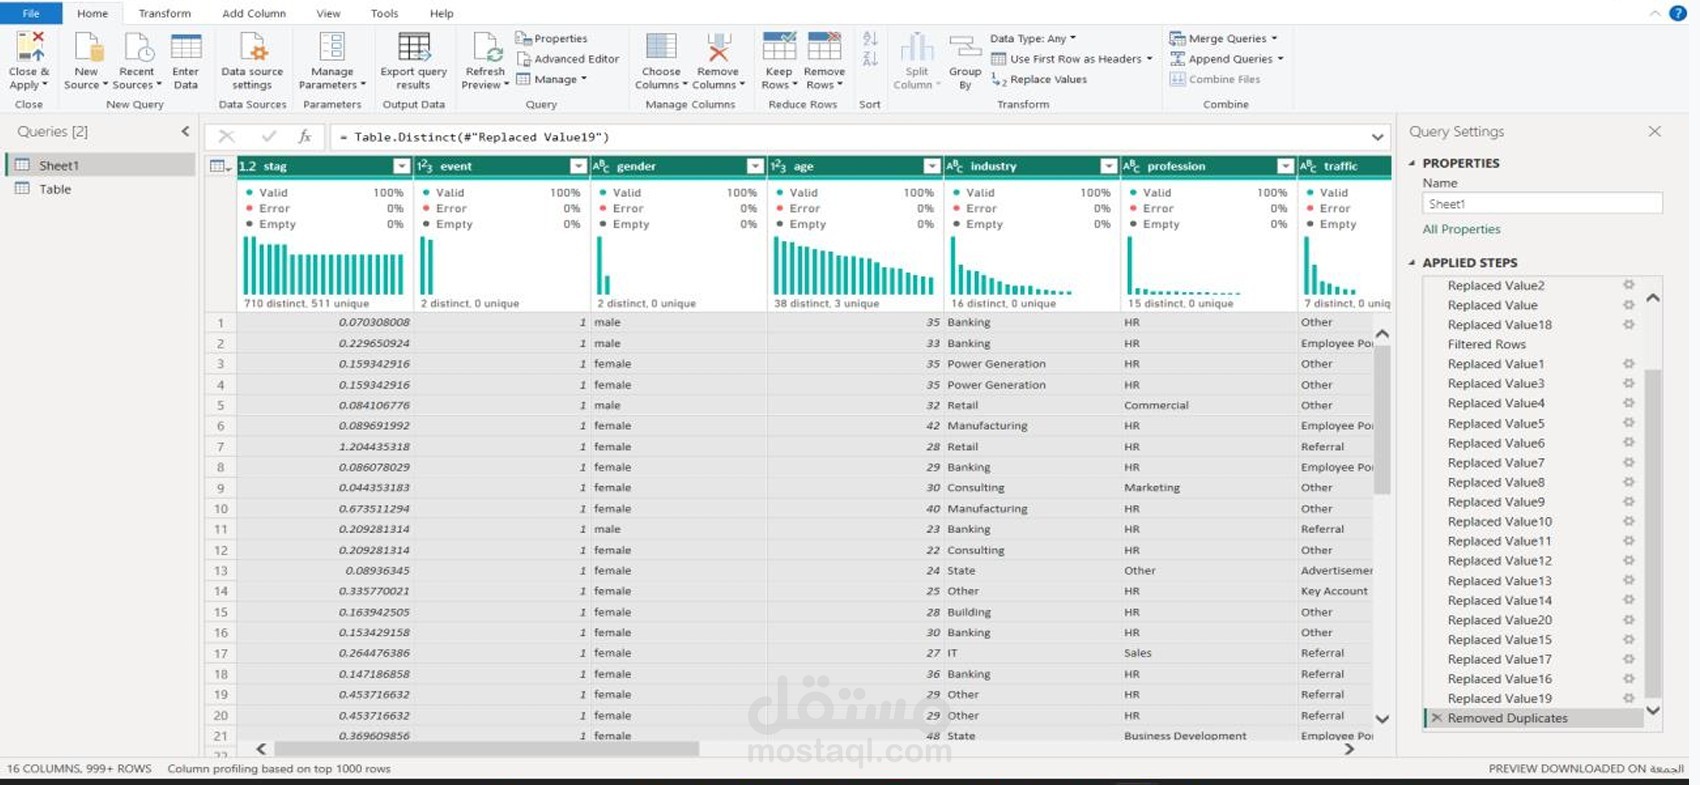Screen dimensions: 1700x785
Task: Collapse the ribbon with the caret icon
Action: tap(1654, 13)
